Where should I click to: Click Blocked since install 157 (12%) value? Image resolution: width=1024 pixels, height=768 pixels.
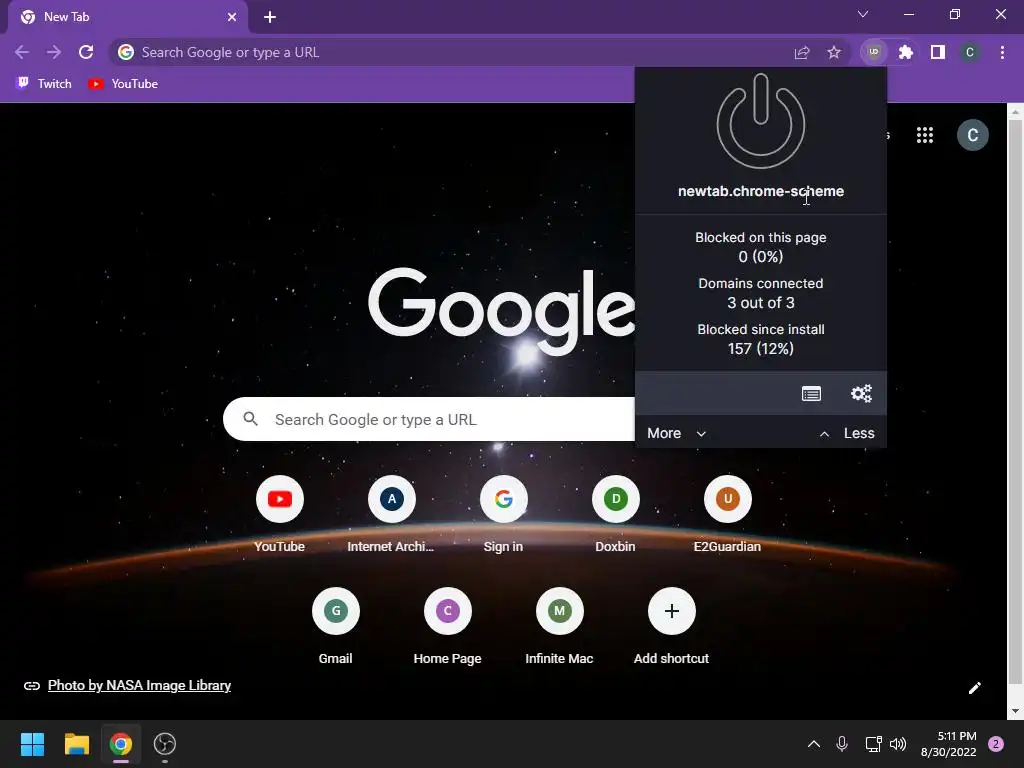point(761,349)
